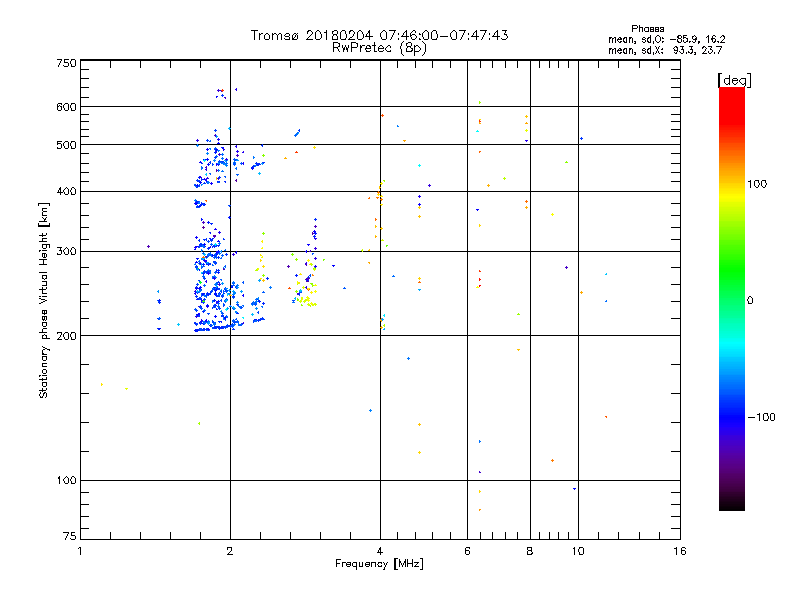Click y-axis tick label '500'
The width and height of the screenshot is (800, 600).
66,145
